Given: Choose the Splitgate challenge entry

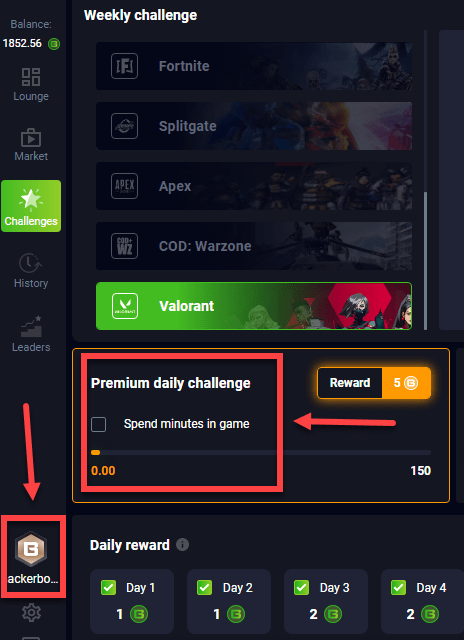Looking at the screenshot, I should click(254, 126).
